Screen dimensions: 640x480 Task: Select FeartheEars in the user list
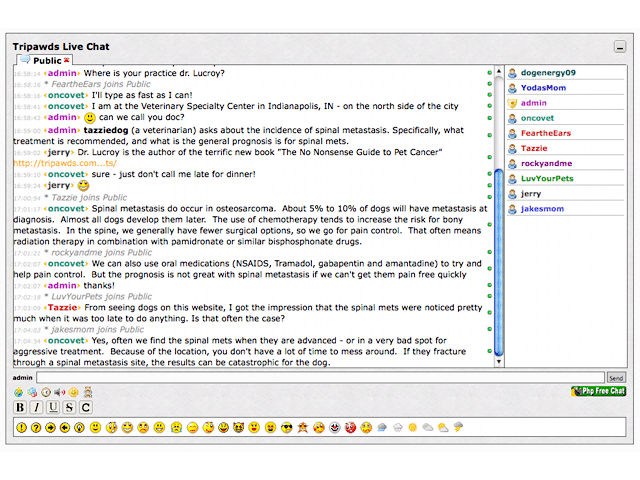[x=546, y=133]
